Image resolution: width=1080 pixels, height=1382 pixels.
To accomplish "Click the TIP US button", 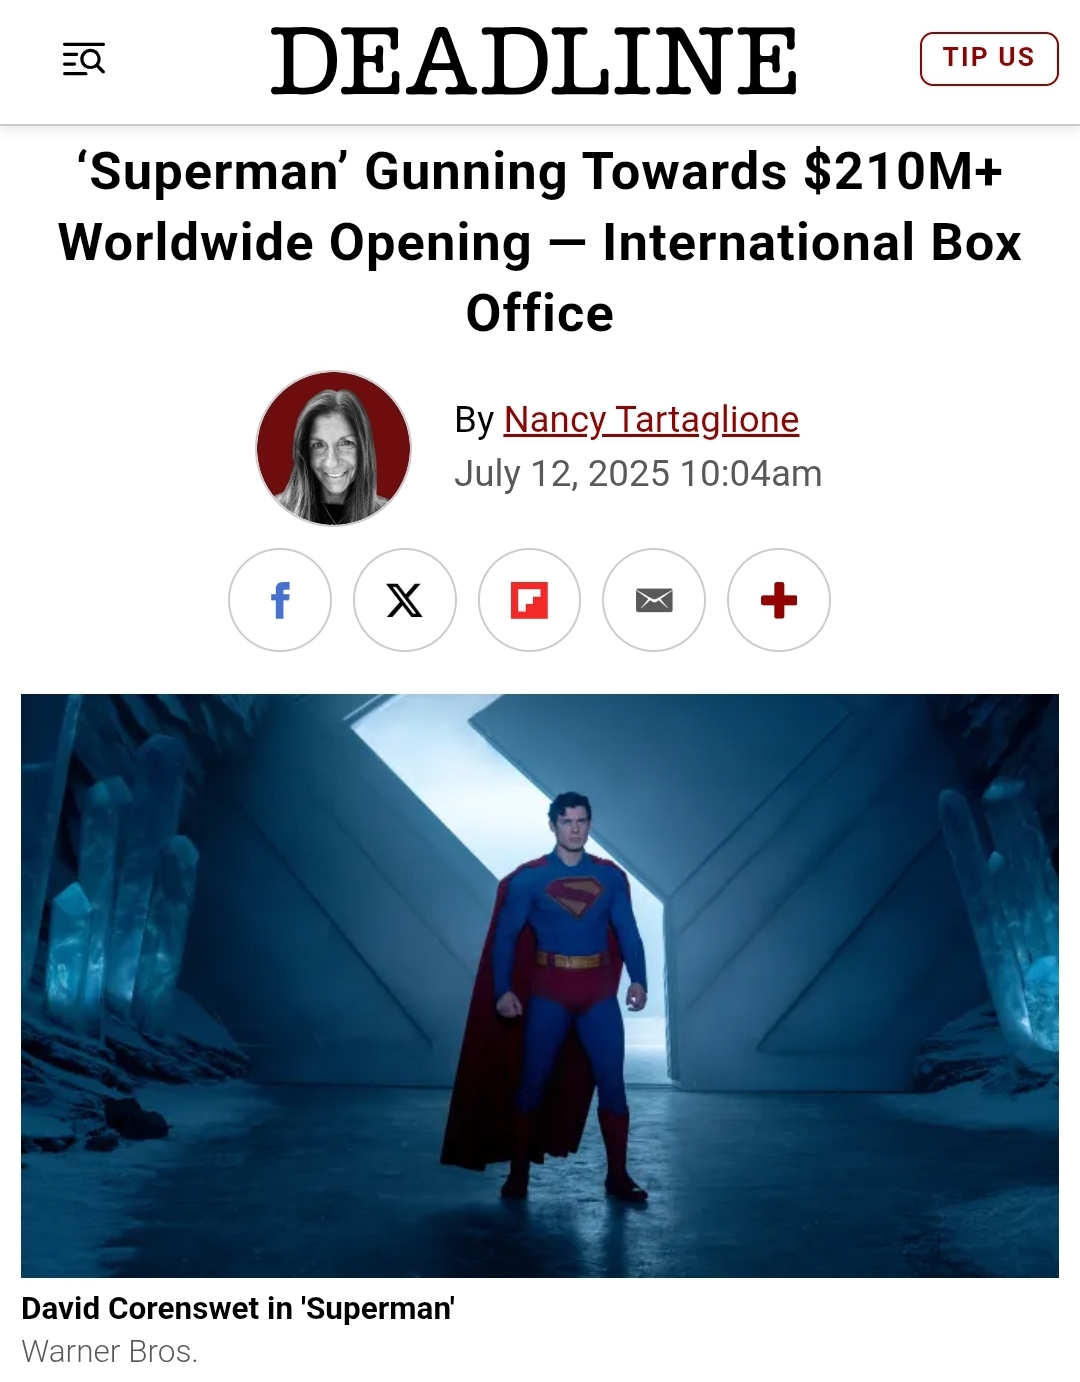I will pos(989,58).
